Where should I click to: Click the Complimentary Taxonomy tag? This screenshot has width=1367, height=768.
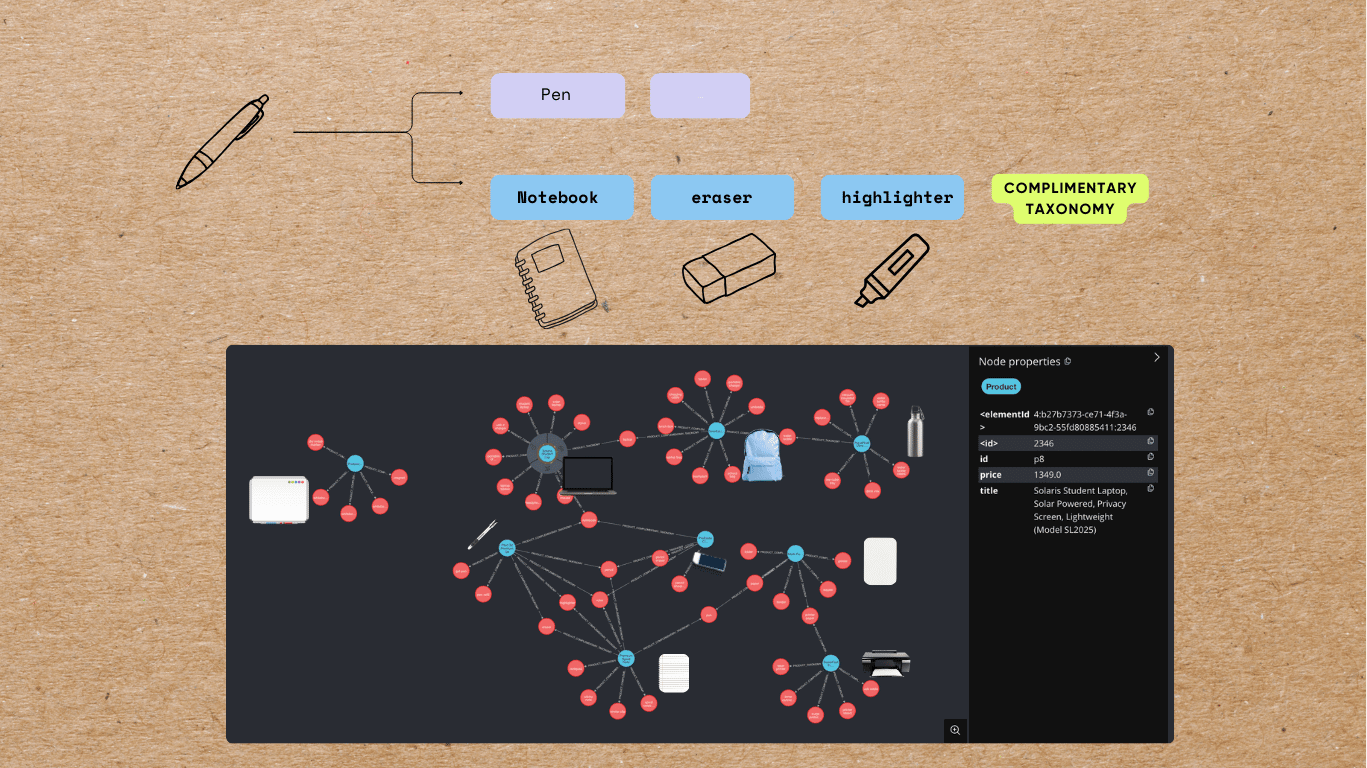(1069, 199)
